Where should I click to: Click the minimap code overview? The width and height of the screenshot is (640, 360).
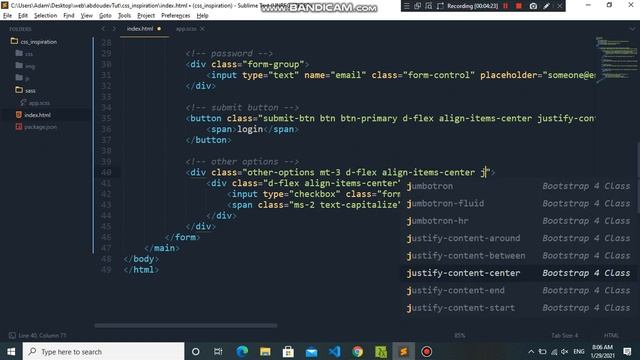pyautogui.click(x=616, y=59)
